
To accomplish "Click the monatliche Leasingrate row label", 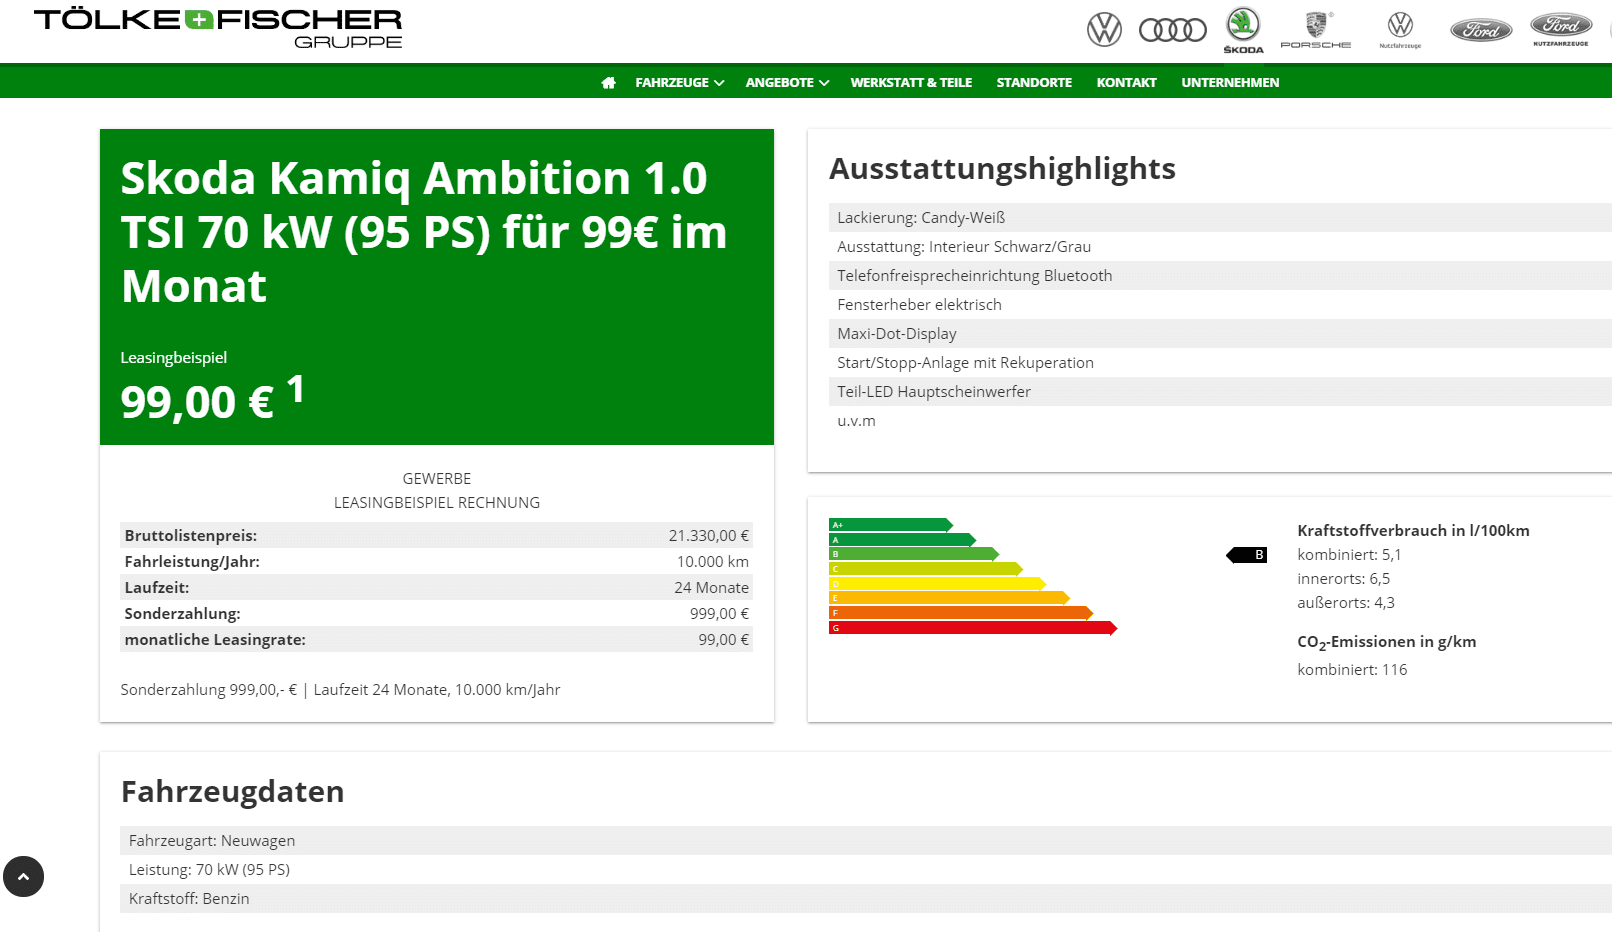I will click(x=215, y=640).
